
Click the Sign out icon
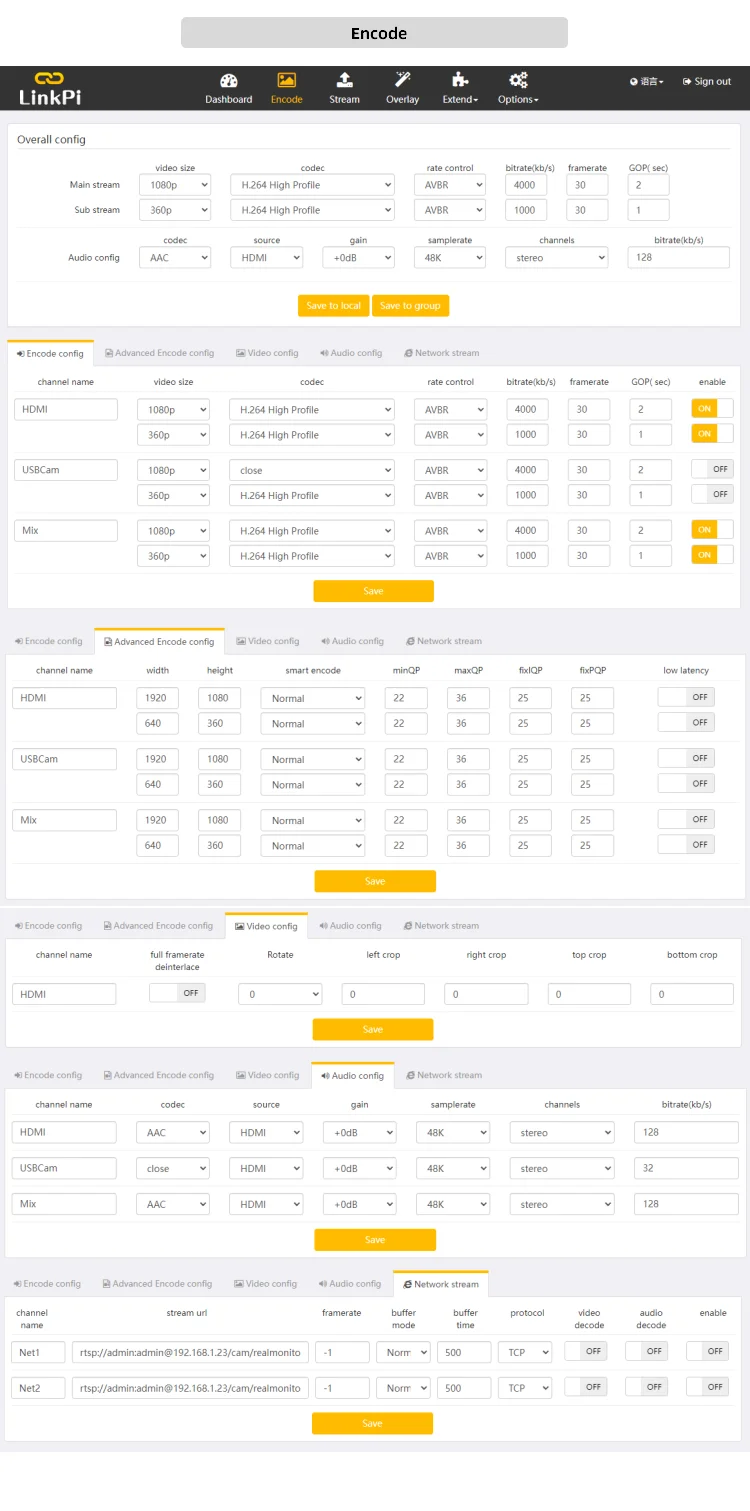687,82
